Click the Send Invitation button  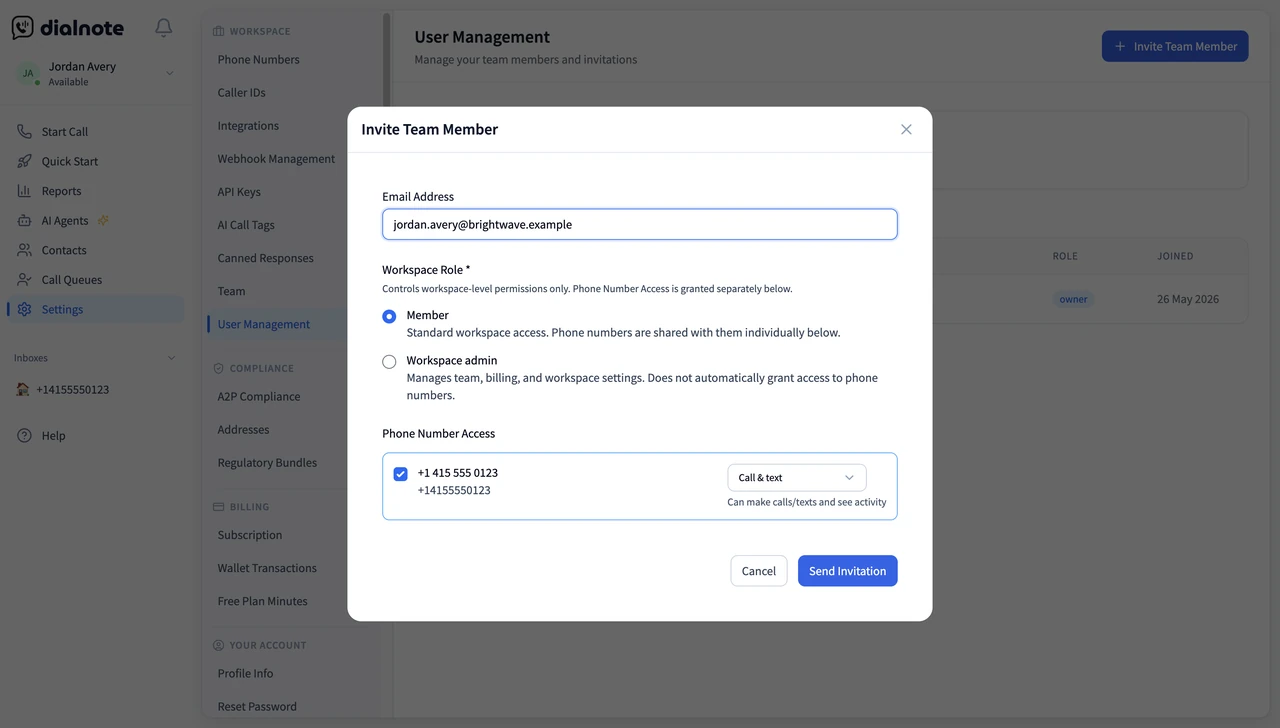coord(848,571)
